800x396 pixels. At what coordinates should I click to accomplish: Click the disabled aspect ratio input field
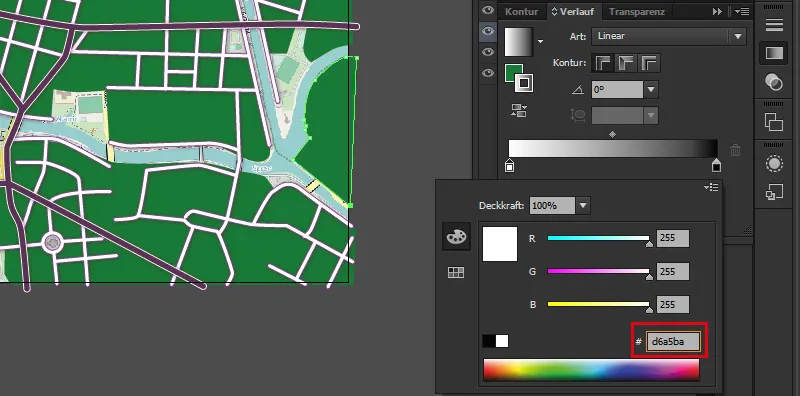618,115
